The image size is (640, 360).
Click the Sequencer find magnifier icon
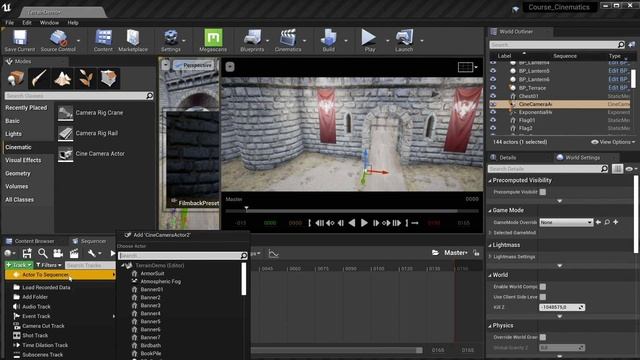pyautogui.click(x=42, y=253)
